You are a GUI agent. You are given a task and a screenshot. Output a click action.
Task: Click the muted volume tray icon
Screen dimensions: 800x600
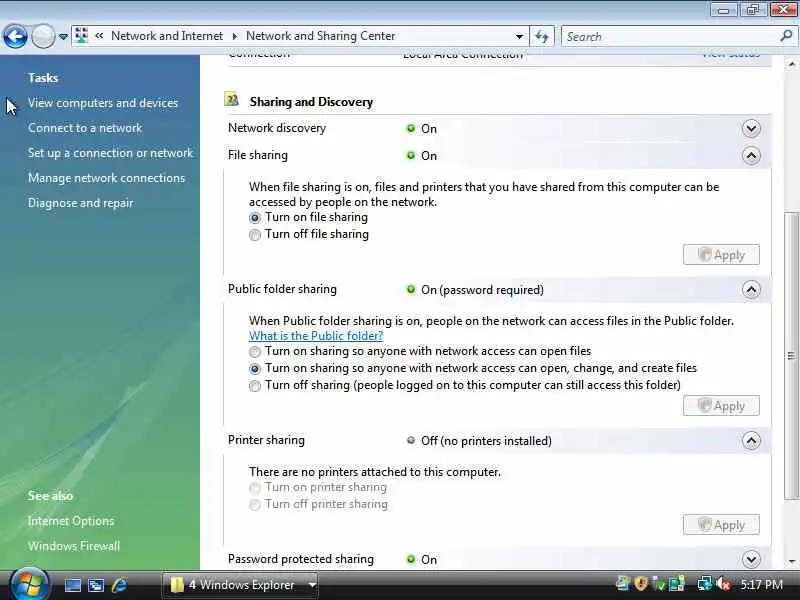pos(722,583)
